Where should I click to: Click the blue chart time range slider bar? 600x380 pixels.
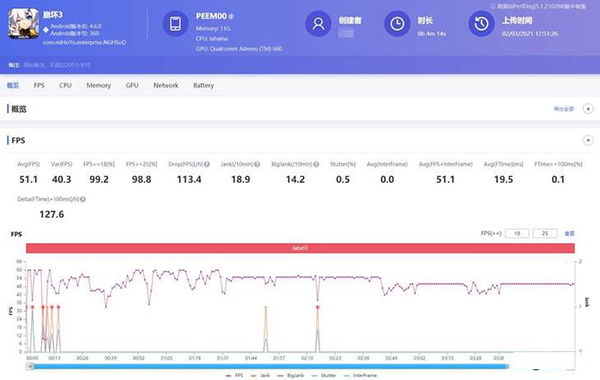pos(270,367)
